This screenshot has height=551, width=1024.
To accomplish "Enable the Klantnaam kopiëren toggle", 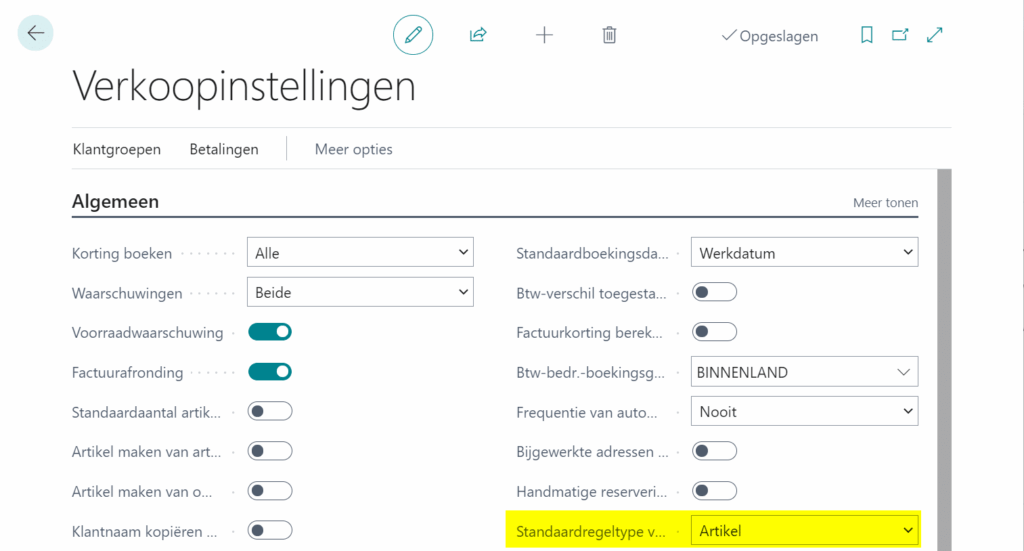I will coord(270,530).
